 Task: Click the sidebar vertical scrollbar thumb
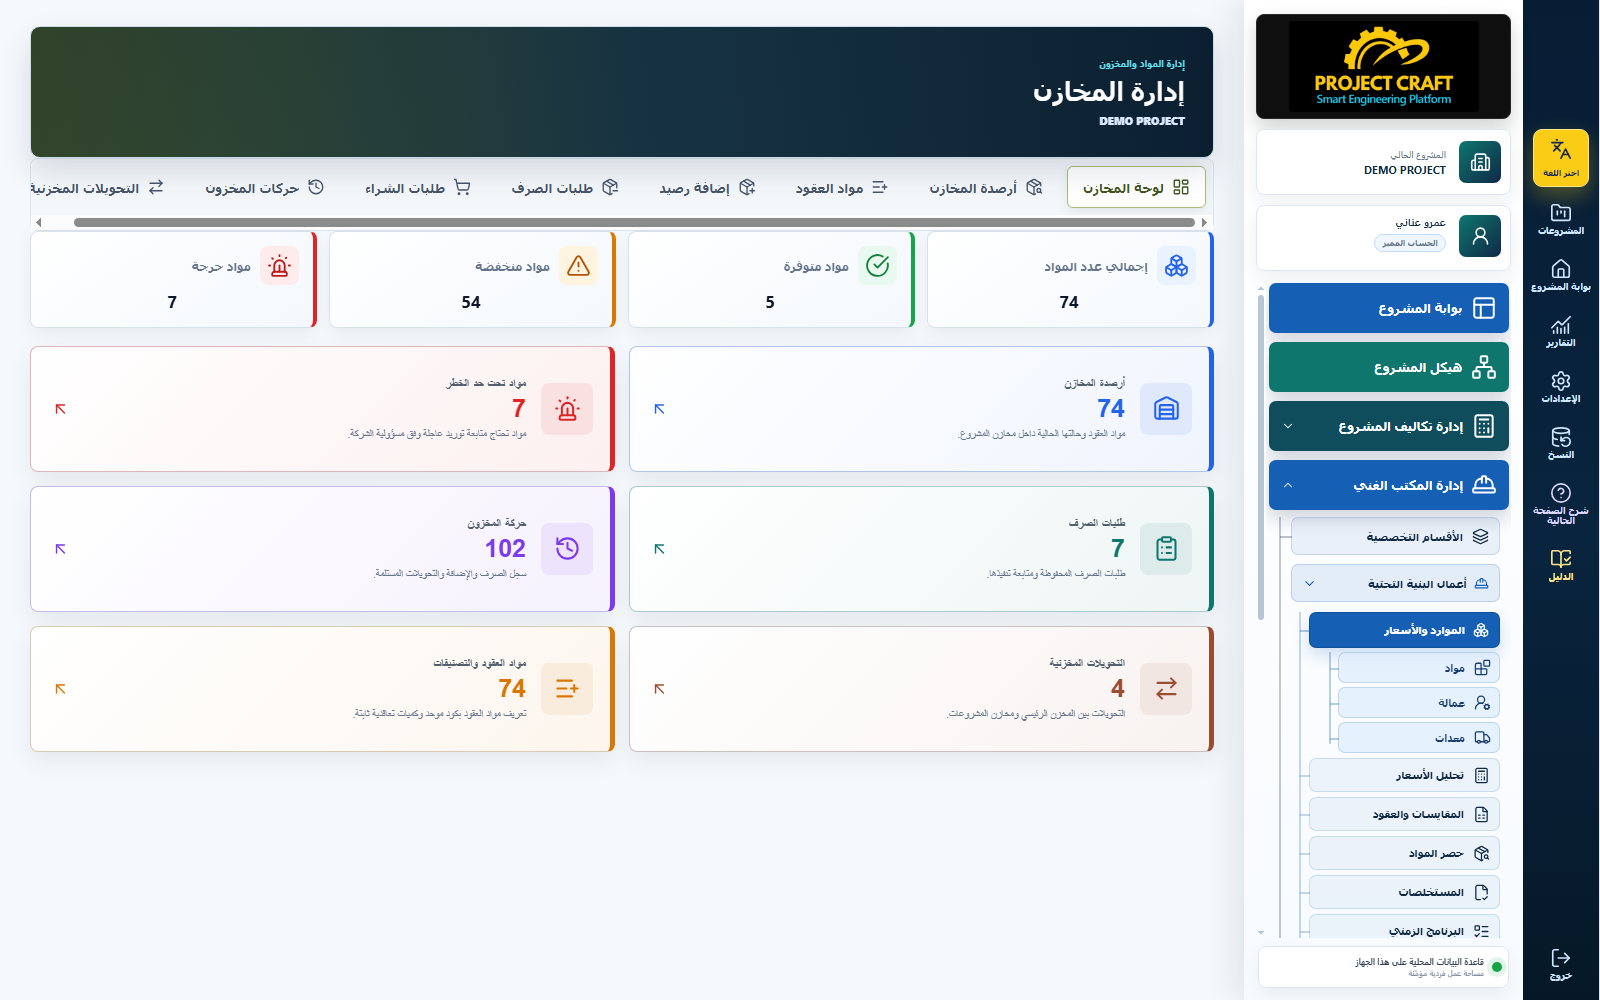click(x=1261, y=457)
